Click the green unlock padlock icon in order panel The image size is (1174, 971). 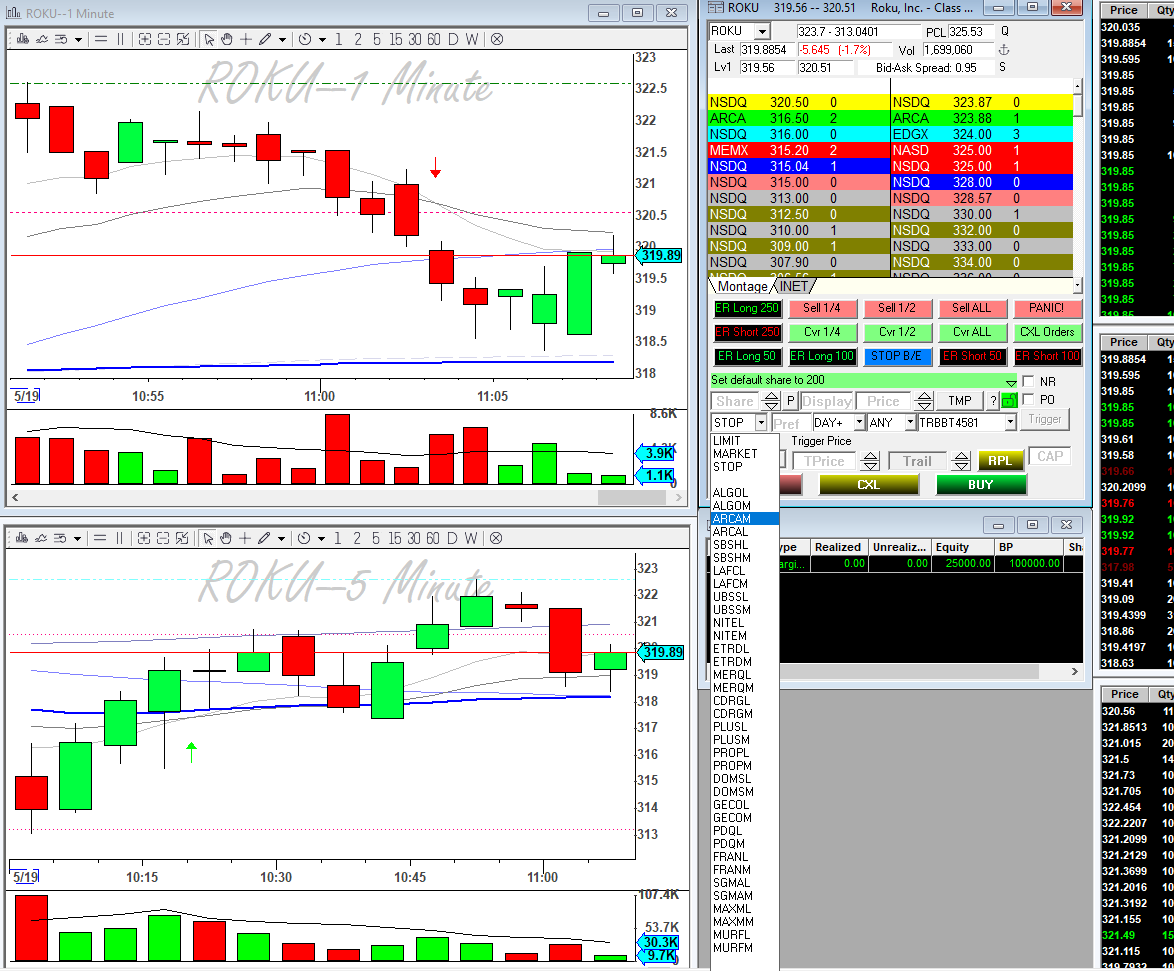1009,401
